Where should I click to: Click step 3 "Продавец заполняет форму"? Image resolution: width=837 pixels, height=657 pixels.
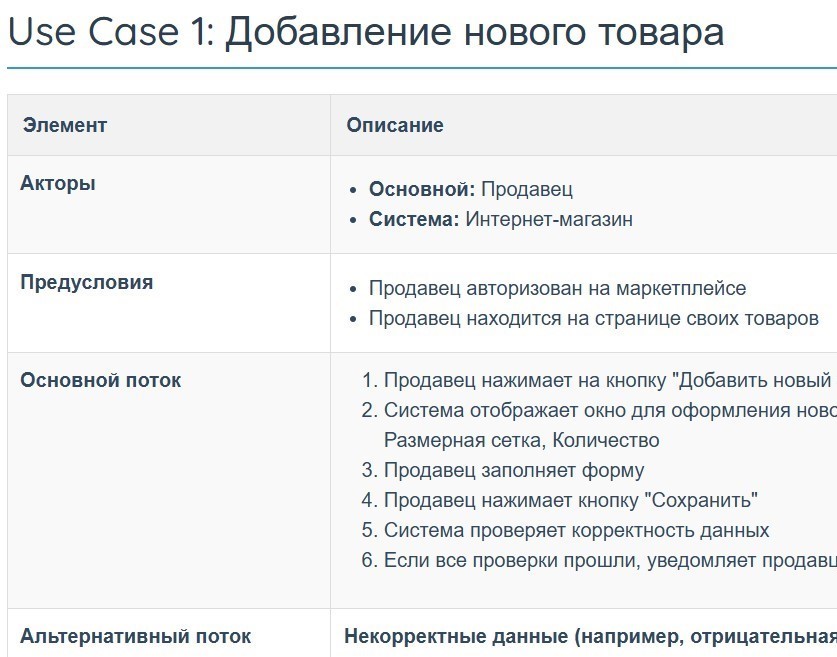point(514,470)
